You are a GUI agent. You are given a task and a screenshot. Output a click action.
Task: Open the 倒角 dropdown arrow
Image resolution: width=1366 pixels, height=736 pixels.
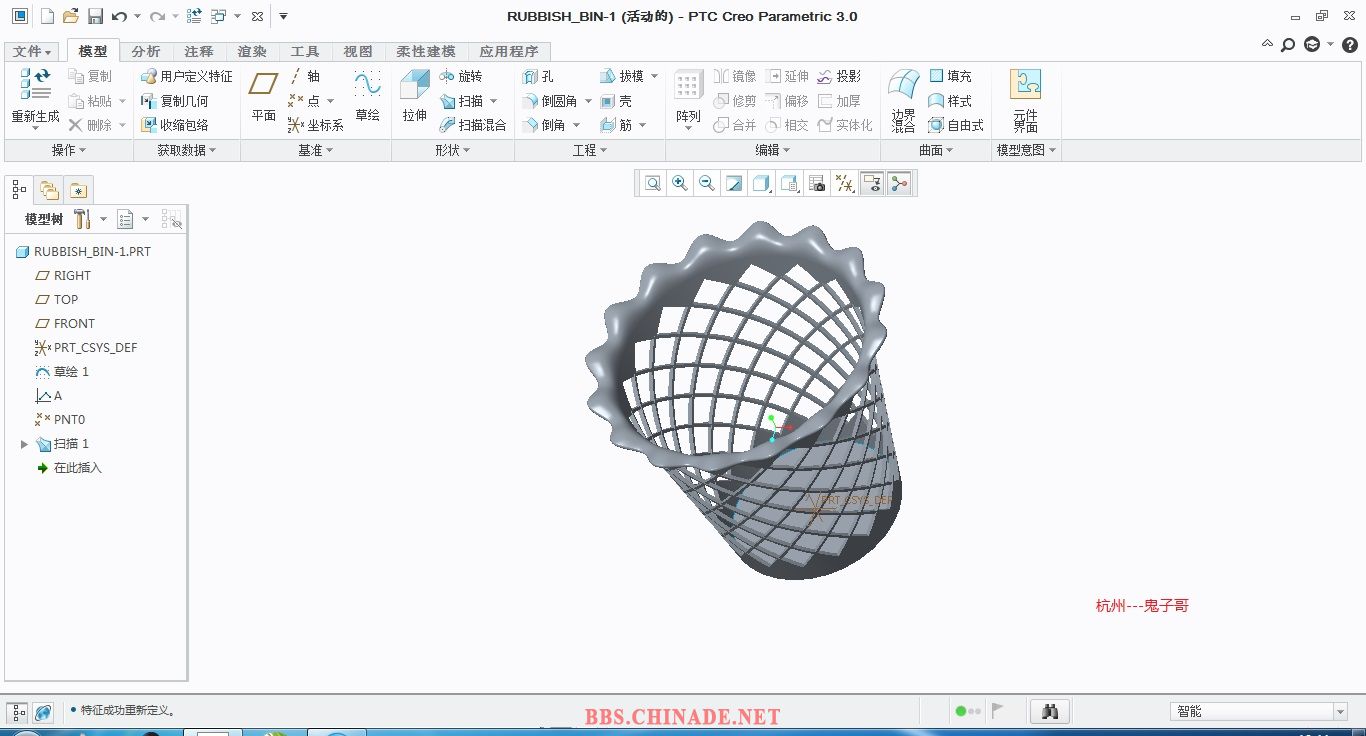click(x=576, y=125)
